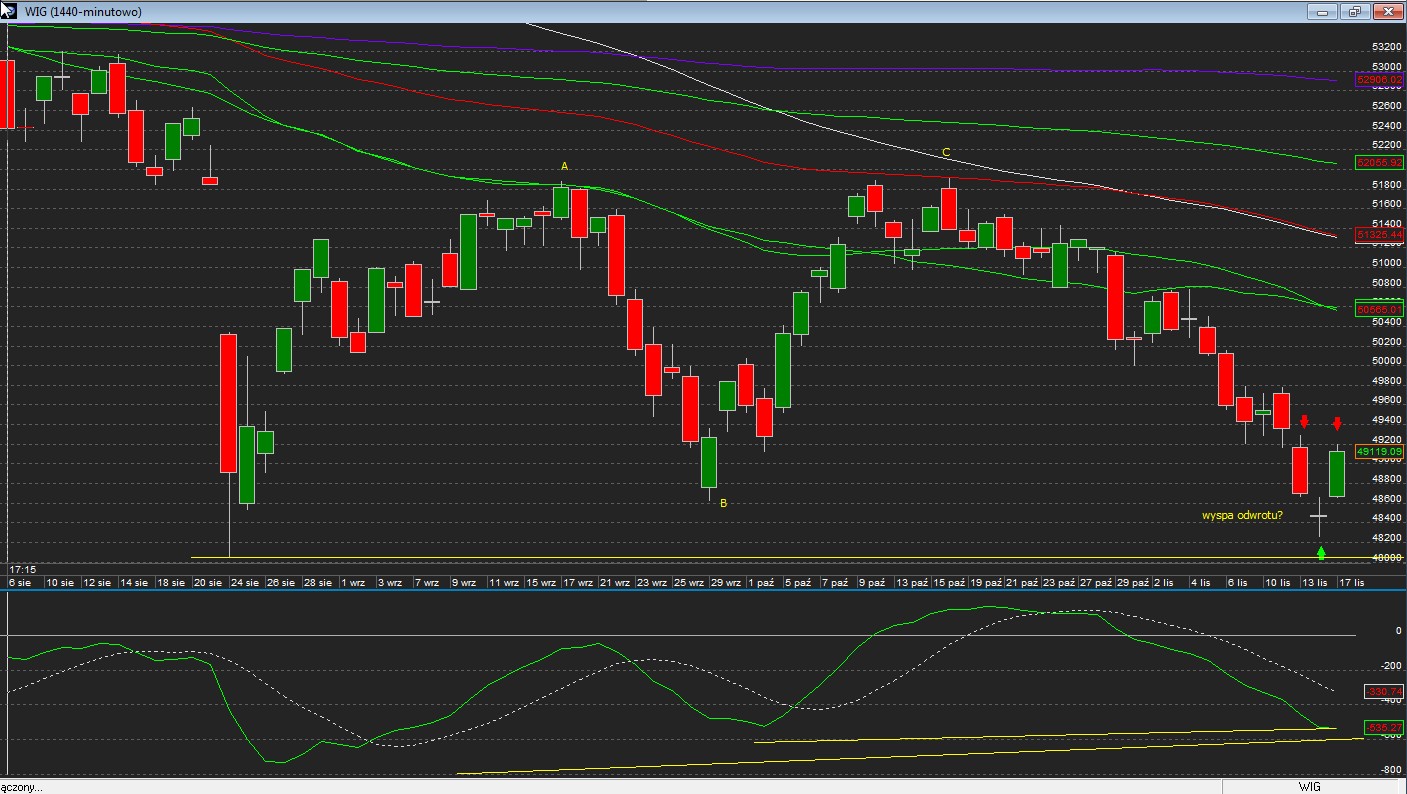1407x794 pixels.
Task: Click the red average value label 51325.44
Action: point(1379,234)
